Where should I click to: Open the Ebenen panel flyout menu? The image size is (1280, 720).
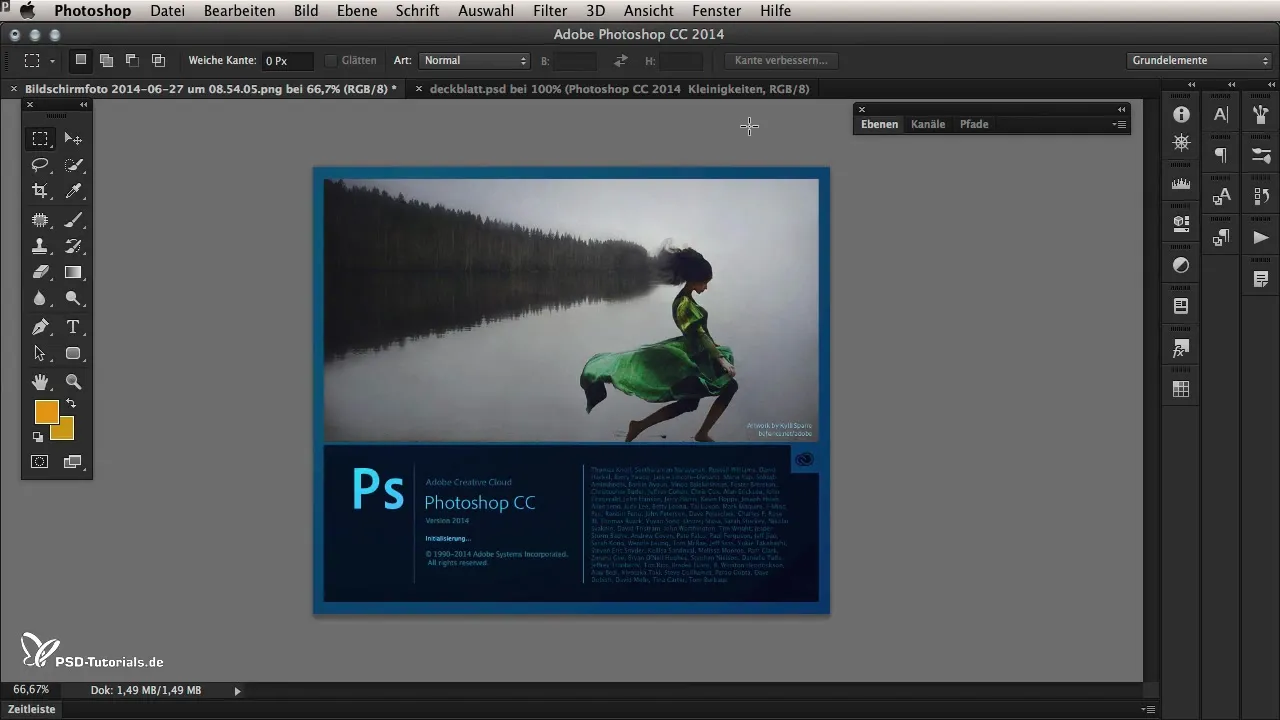[1120, 124]
